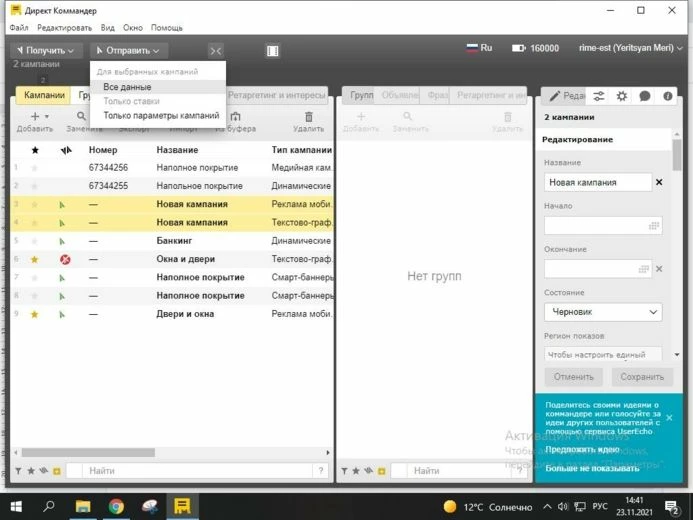Screen dimensions: 693x520
Task: Click the points balance 160000 indicator
Action: click(x=535, y=48)
